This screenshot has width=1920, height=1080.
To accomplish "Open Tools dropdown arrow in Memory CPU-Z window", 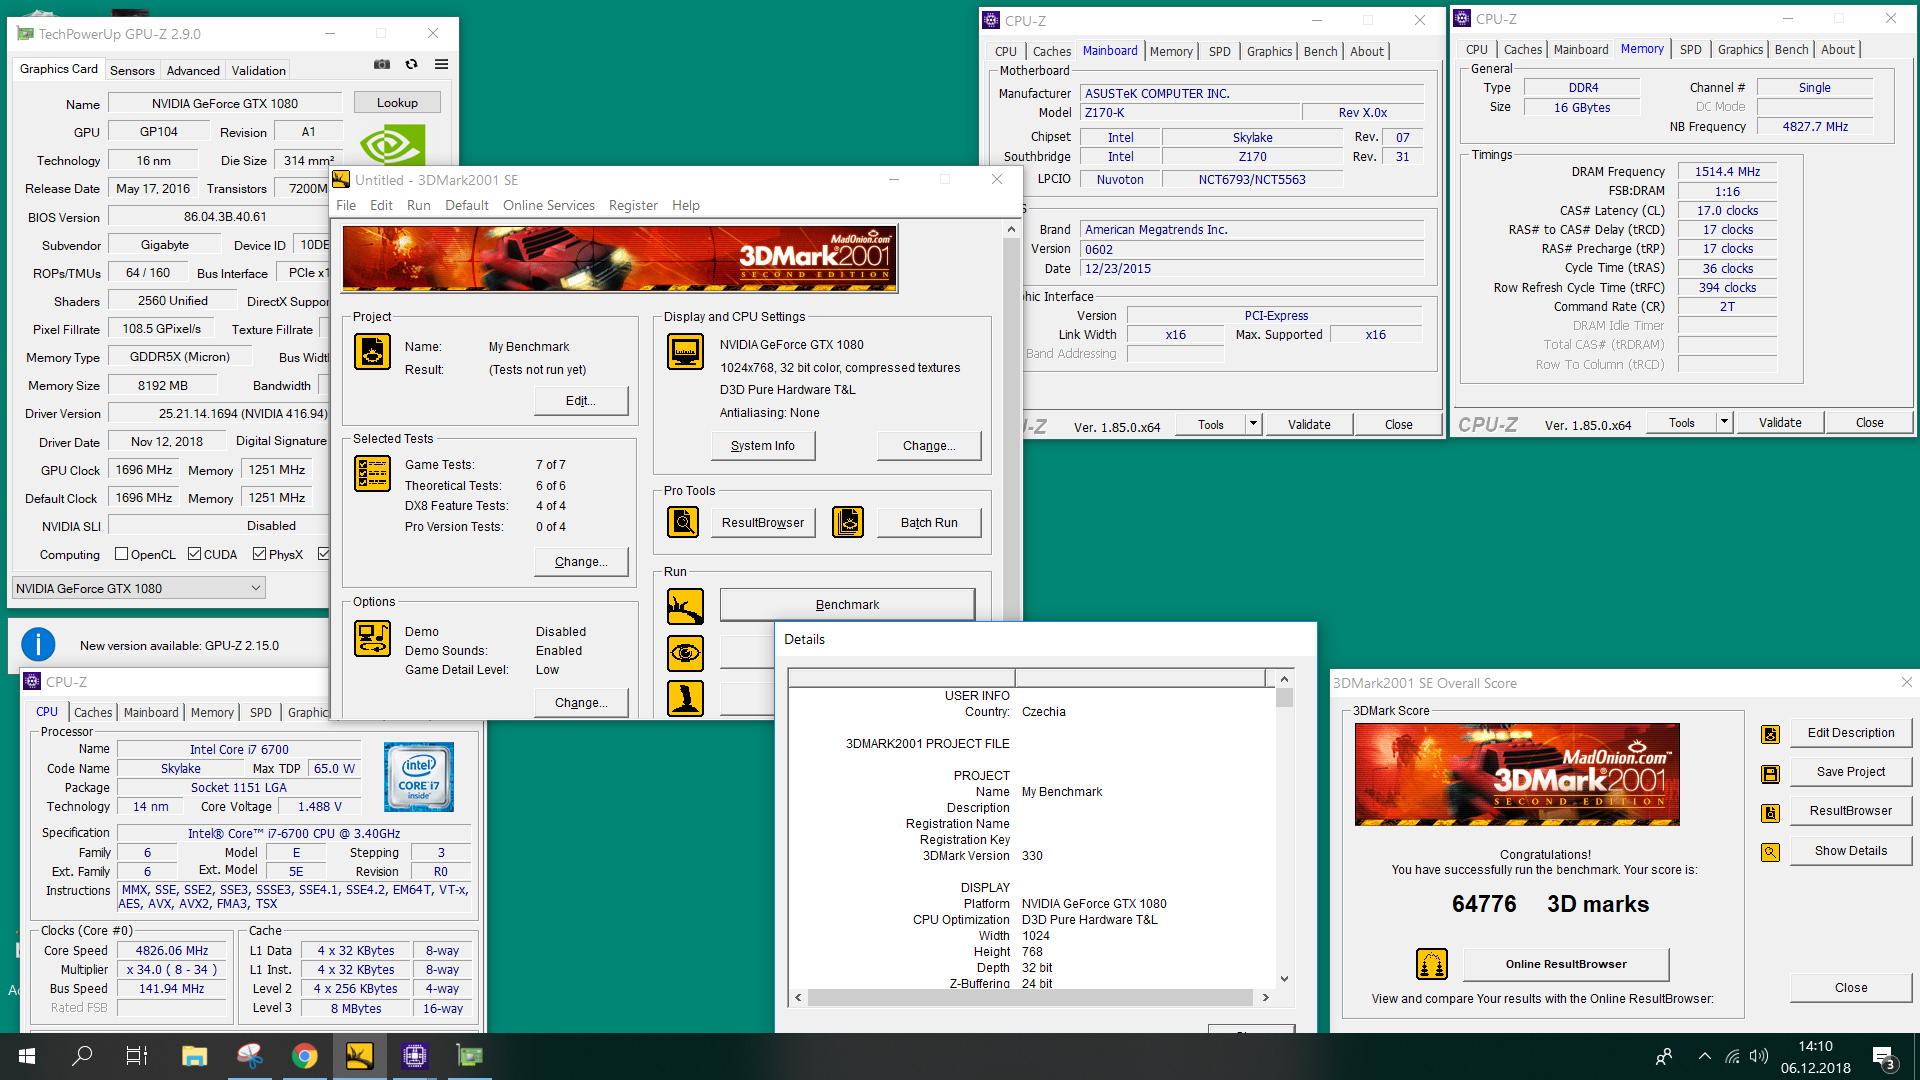I will tap(1724, 422).
